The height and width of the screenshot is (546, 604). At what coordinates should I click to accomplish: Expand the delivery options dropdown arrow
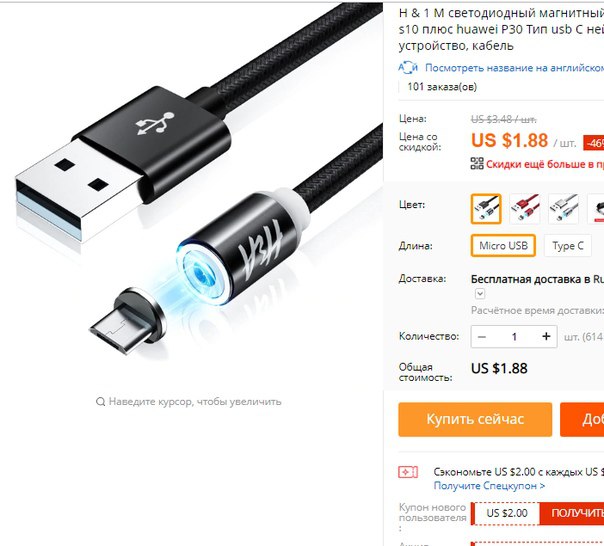point(480,294)
